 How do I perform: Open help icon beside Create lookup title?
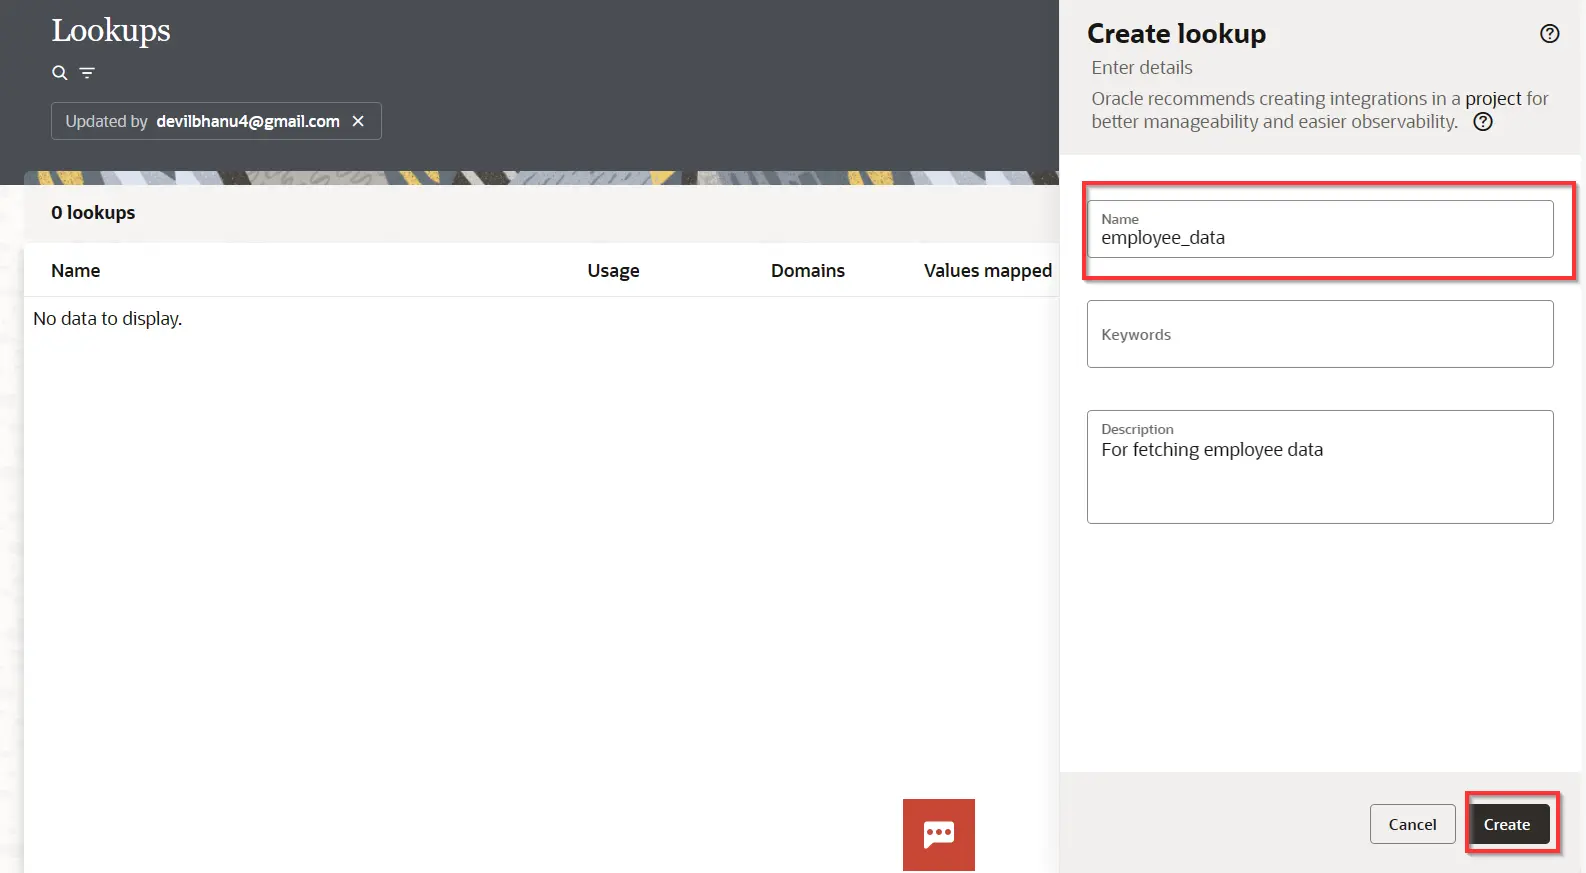(1549, 34)
